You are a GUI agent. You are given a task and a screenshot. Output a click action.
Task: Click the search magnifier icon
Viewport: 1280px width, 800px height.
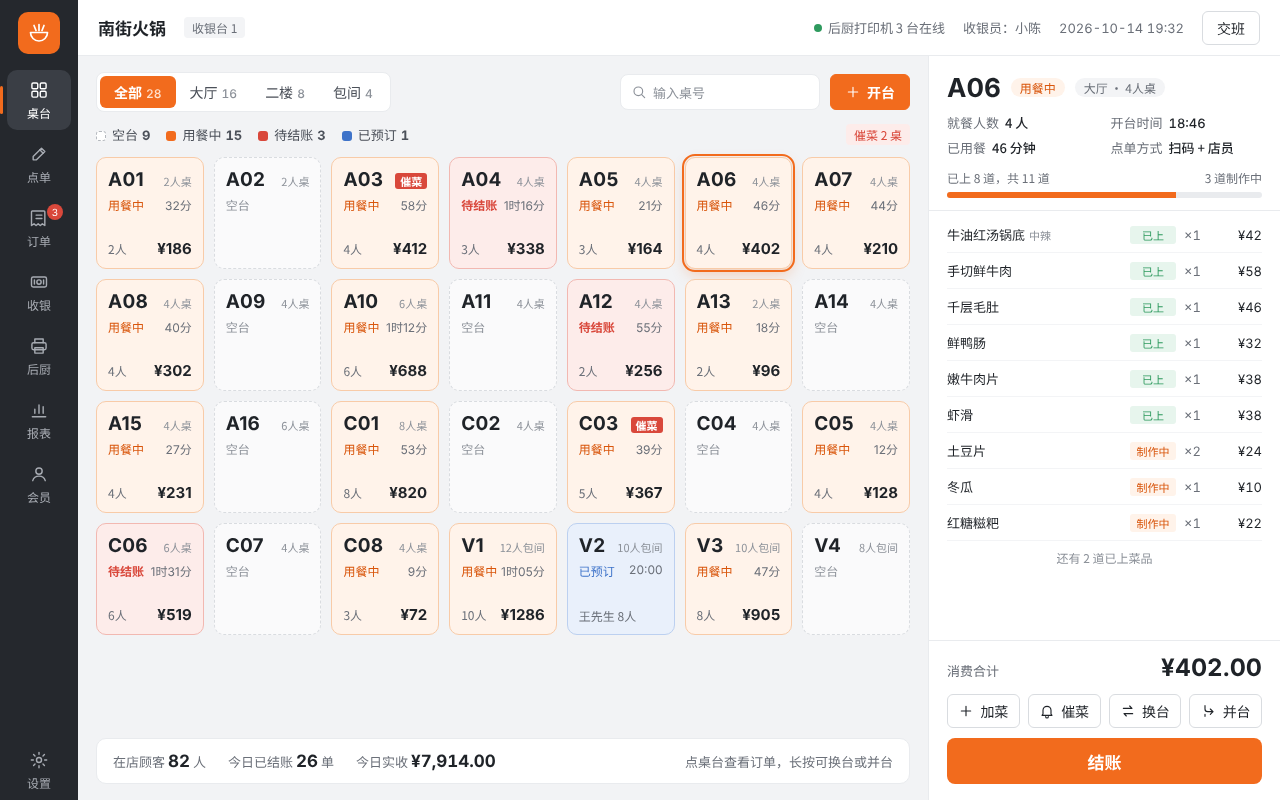click(x=639, y=92)
